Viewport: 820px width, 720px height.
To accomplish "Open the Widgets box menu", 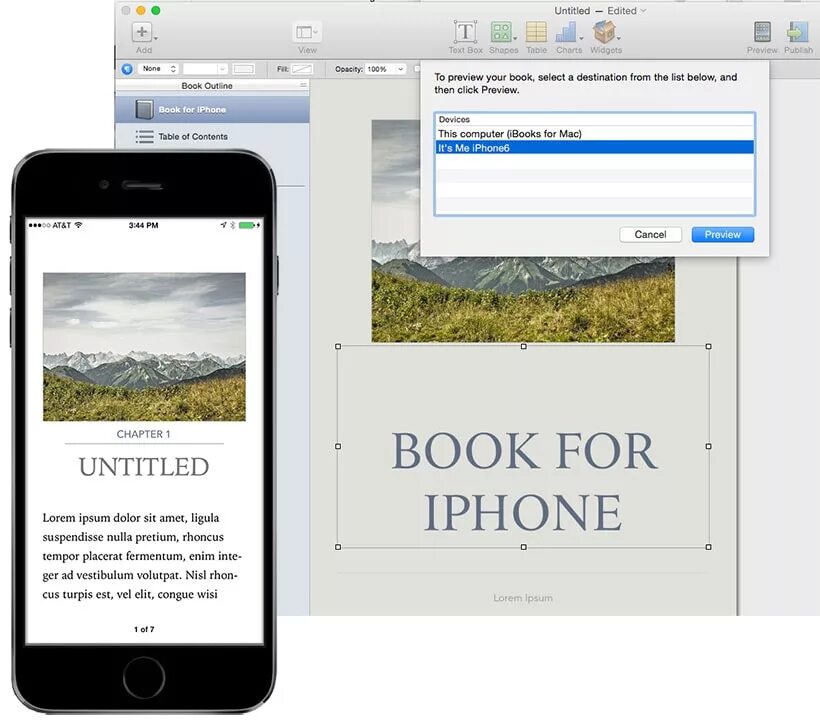I will tap(605, 32).
